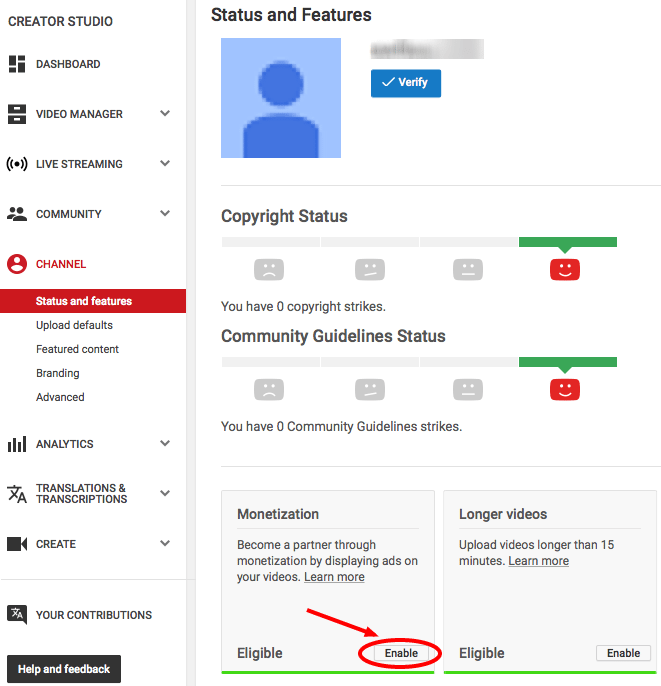Click the Your Contributions translate icon

pos(17,614)
